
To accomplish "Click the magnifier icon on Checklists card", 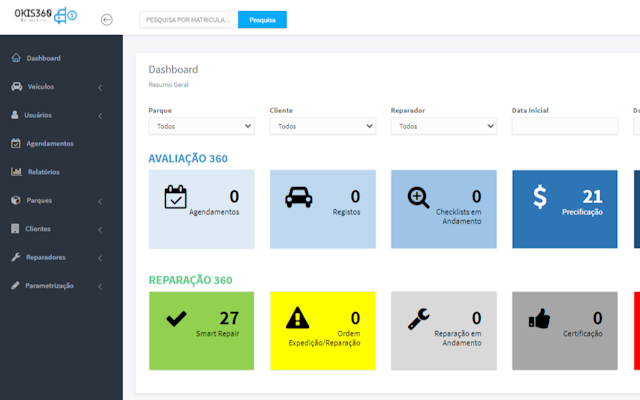I will pyautogui.click(x=419, y=197).
